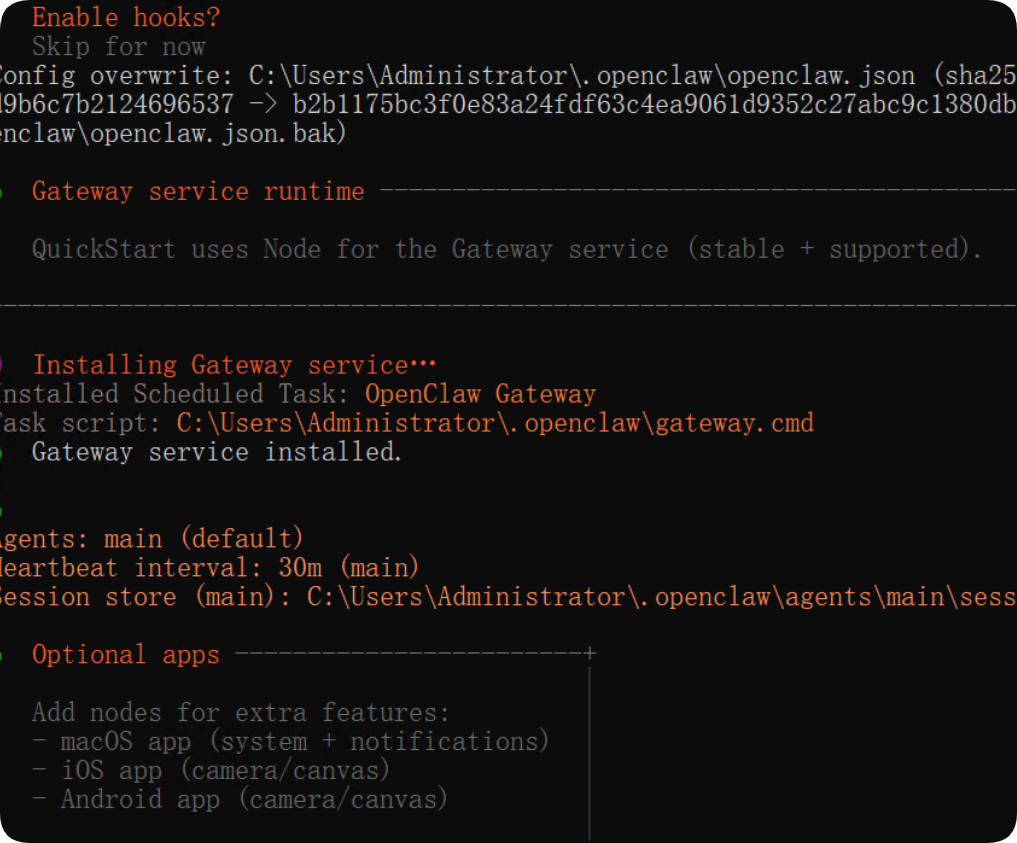Click the "Gateway service runtime" section heading
This screenshot has height=843, width=1017.
(x=198, y=192)
